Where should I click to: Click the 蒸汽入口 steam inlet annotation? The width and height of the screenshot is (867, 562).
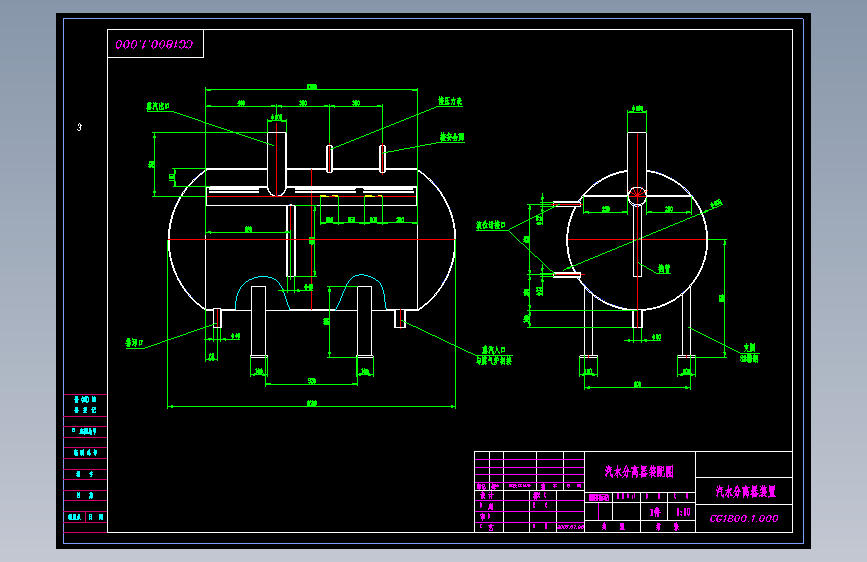[493, 350]
